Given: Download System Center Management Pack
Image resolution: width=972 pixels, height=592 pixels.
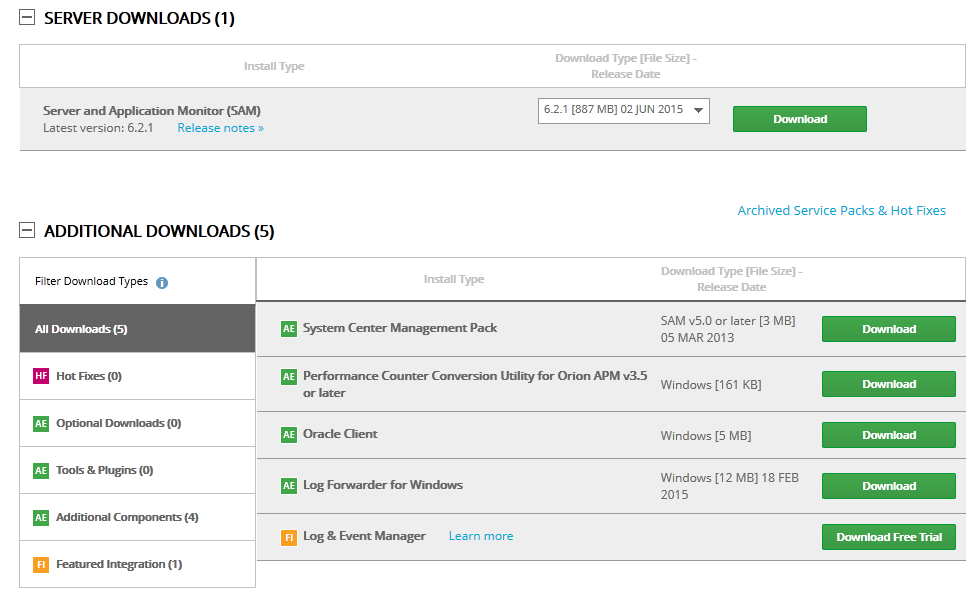Looking at the screenshot, I should (x=889, y=329).
